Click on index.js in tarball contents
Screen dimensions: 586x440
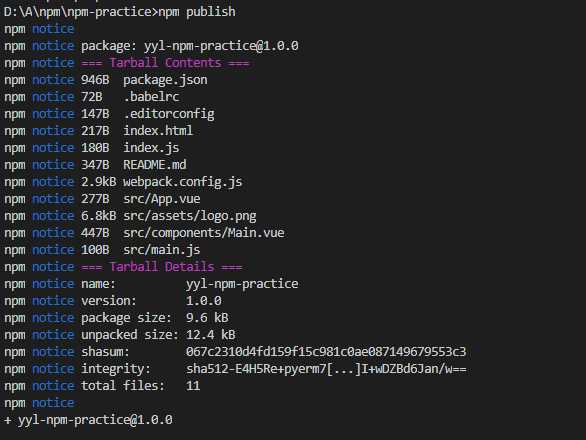tap(151, 148)
